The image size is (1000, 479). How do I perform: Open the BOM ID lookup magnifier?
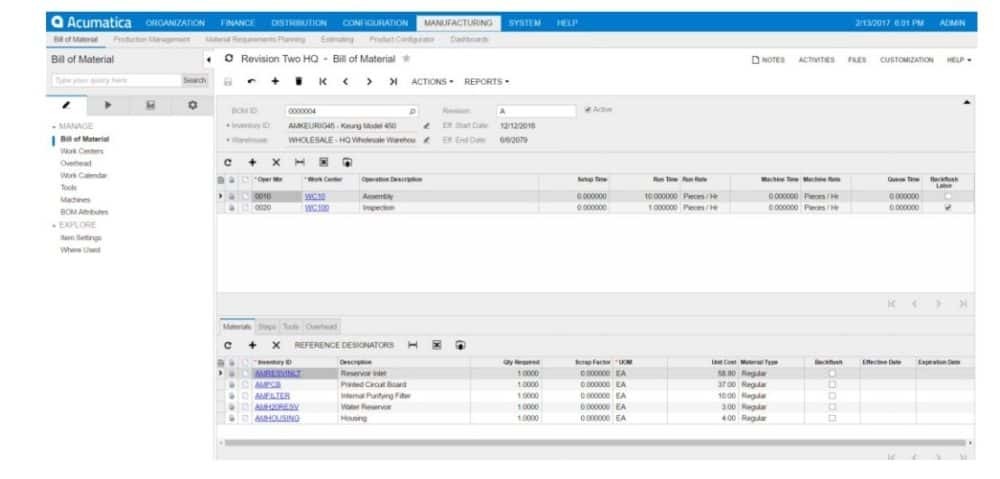pos(412,111)
